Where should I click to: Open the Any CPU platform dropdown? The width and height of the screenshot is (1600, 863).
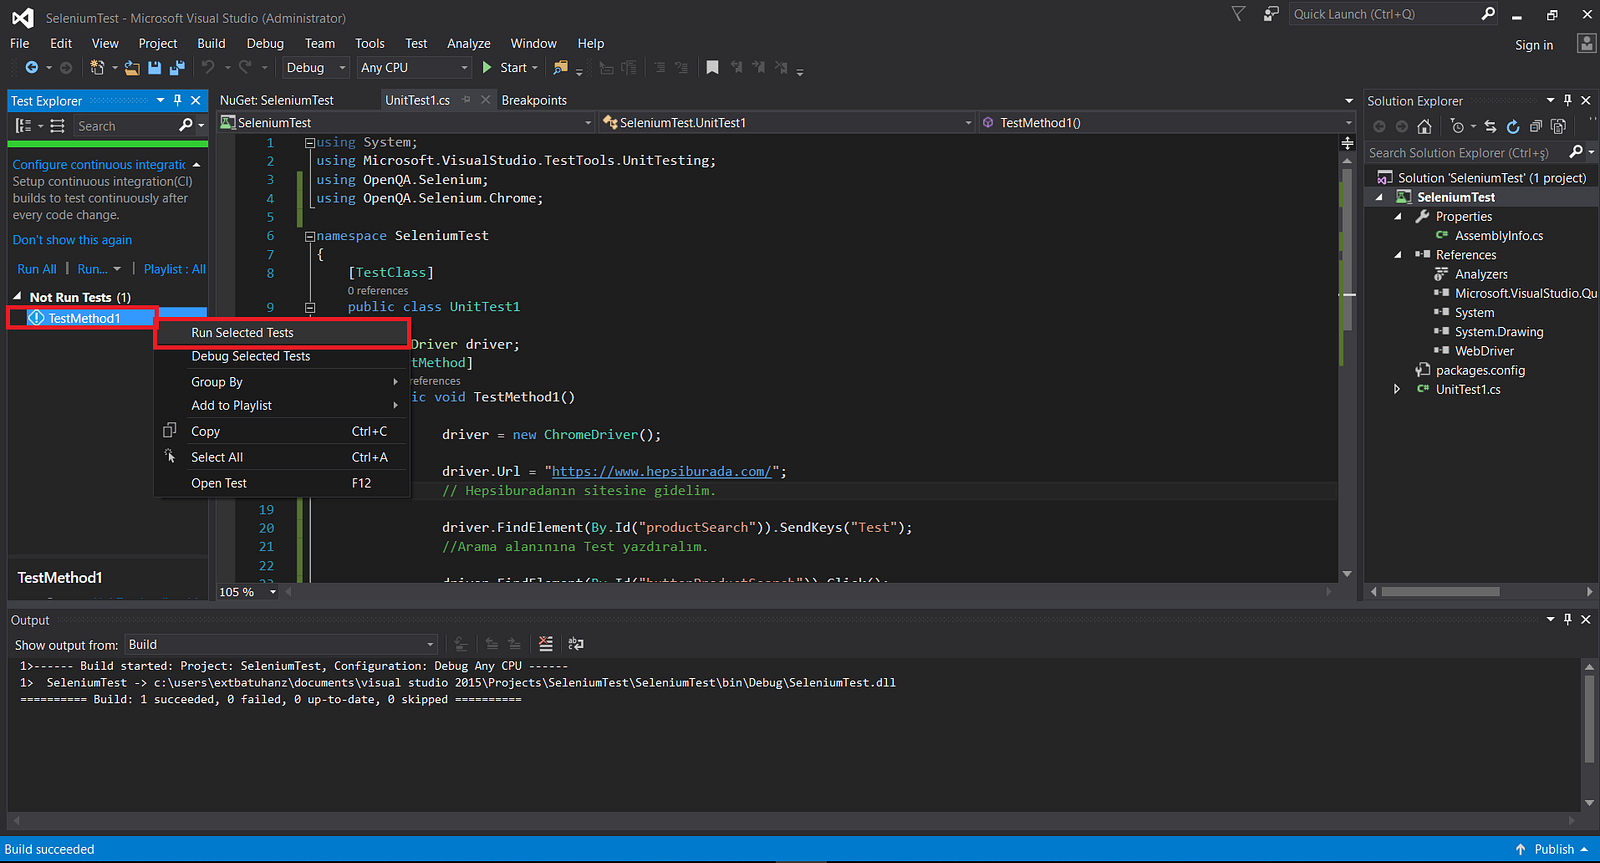[x=414, y=68]
